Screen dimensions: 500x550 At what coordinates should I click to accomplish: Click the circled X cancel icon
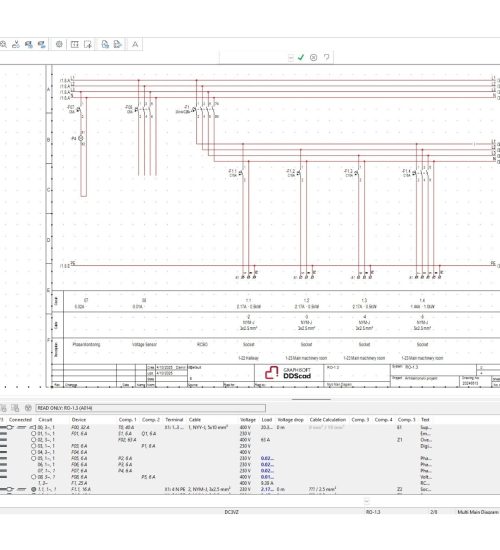coord(313,58)
